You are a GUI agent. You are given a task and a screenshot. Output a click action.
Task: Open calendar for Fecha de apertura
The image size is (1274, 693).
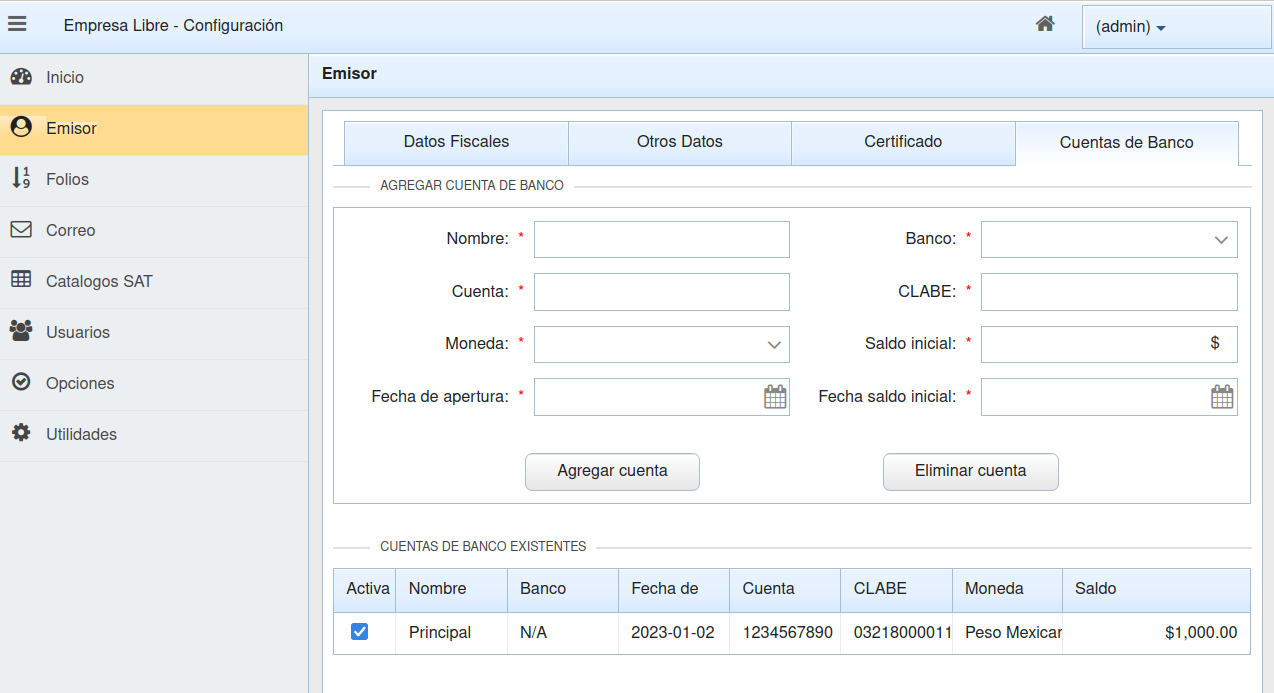[x=775, y=397]
